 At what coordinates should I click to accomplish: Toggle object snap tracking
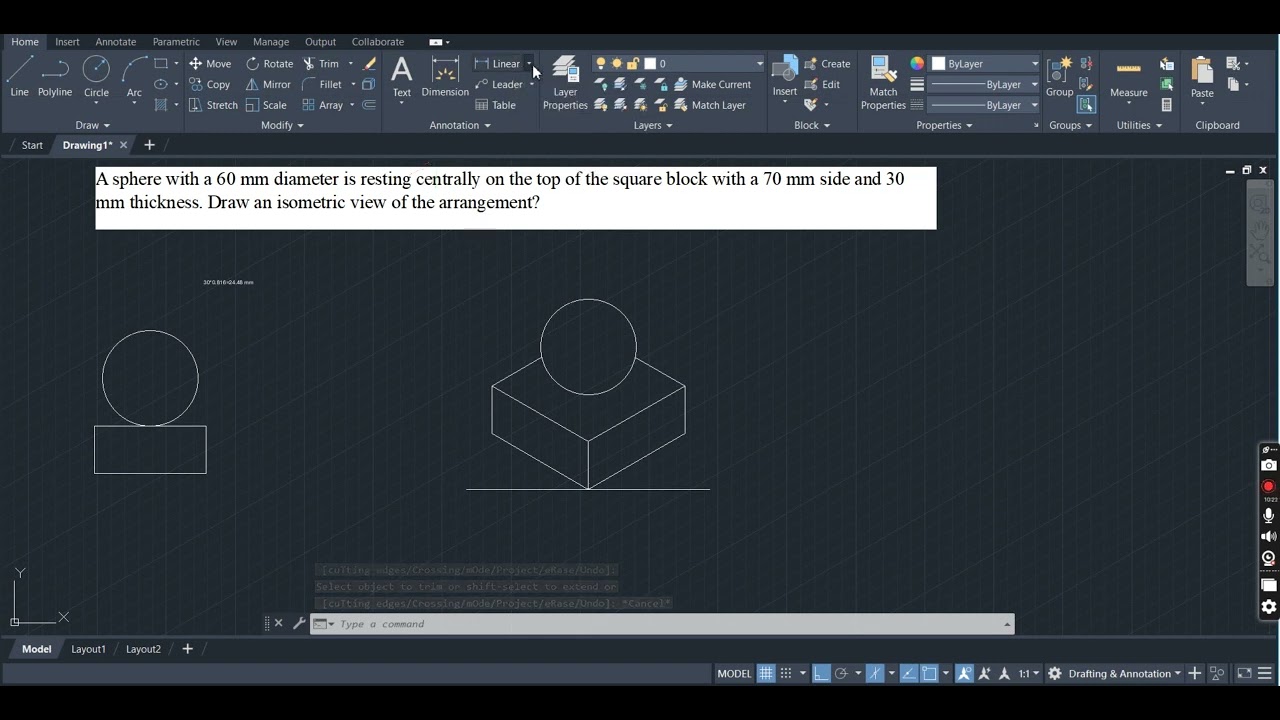tap(908, 673)
